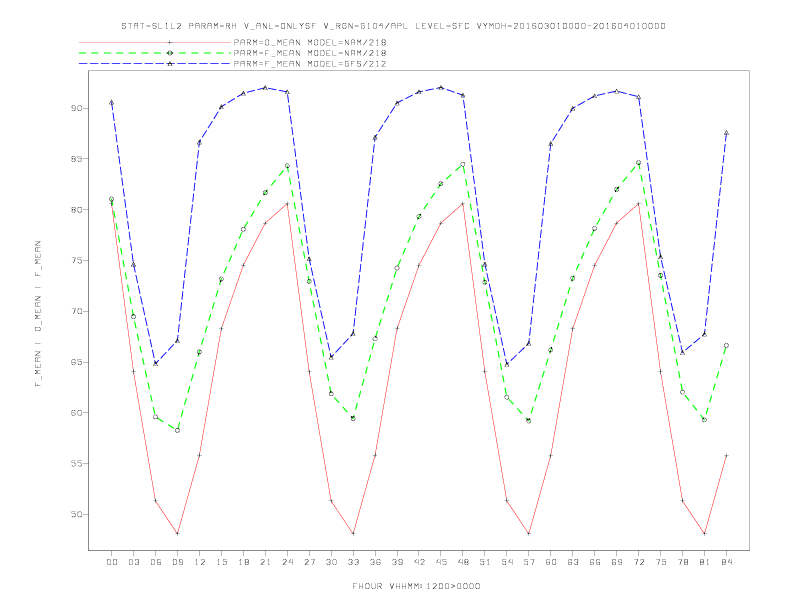Viewport: 792px width, 612px height.
Task: Click x-axis forecast hour label 54
Action: tap(507, 562)
